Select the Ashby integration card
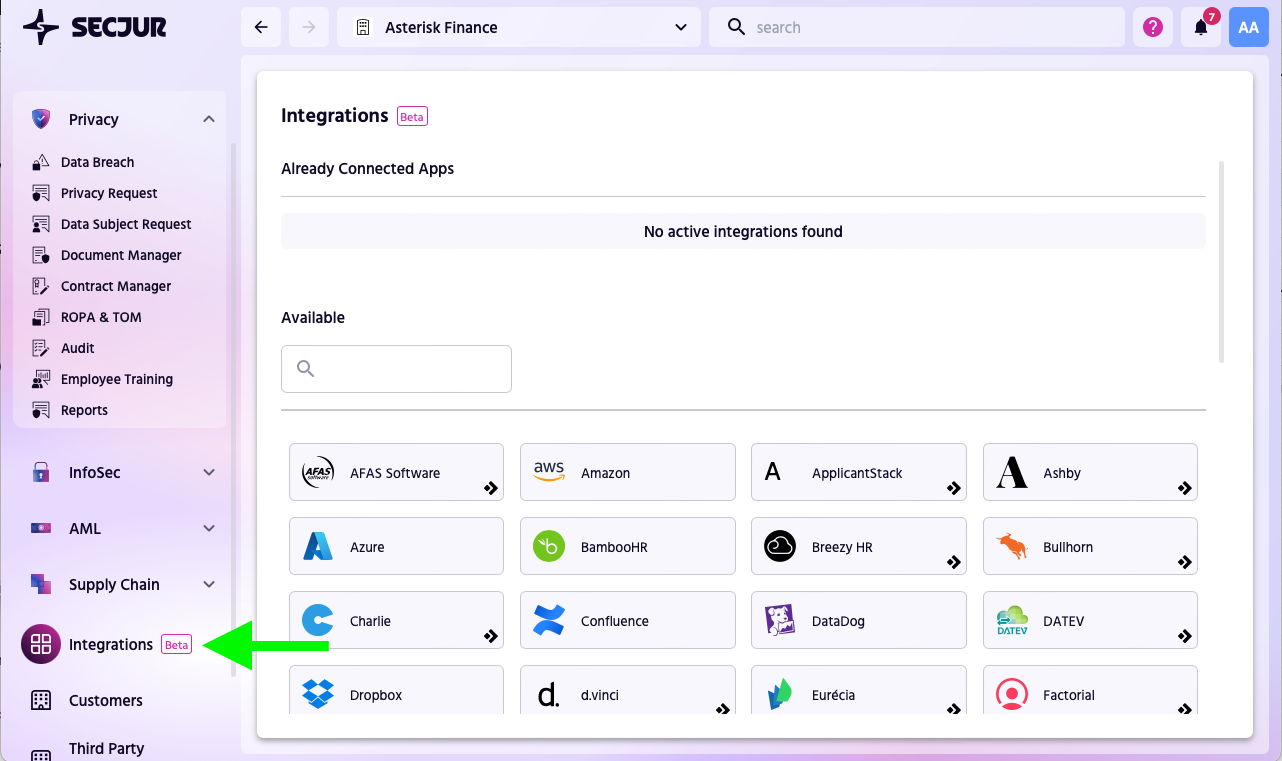The image size is (1282, 761). pos(1090,472)
